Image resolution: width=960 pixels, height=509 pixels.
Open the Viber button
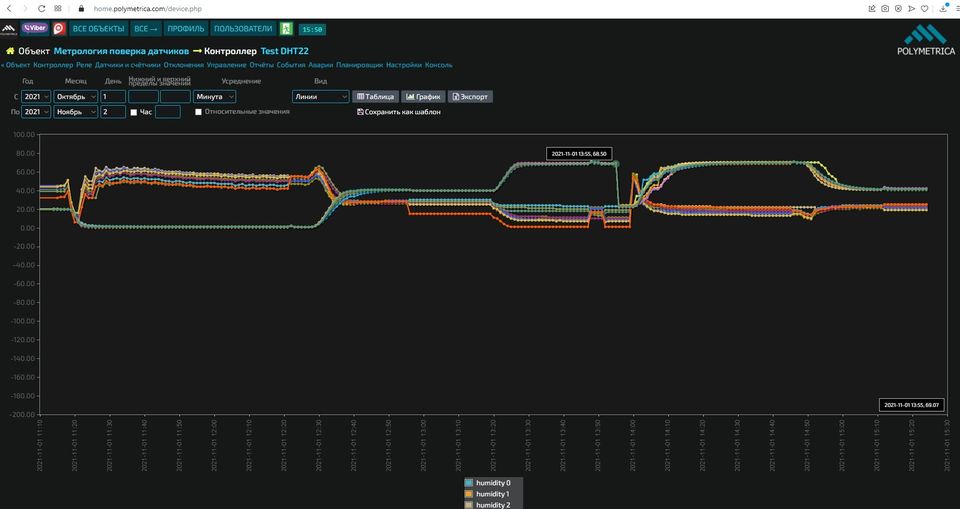coord(35,28)
